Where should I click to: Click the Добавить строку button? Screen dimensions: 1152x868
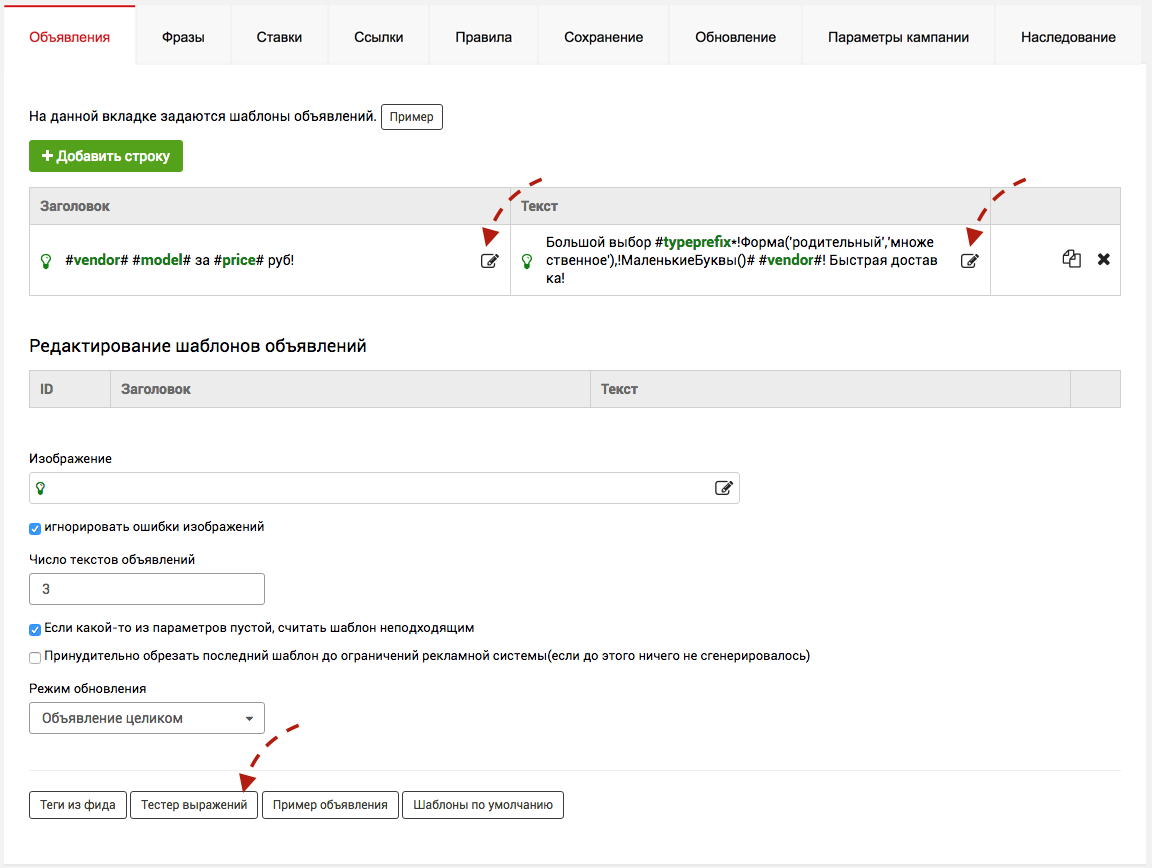[x=106, y=156]
